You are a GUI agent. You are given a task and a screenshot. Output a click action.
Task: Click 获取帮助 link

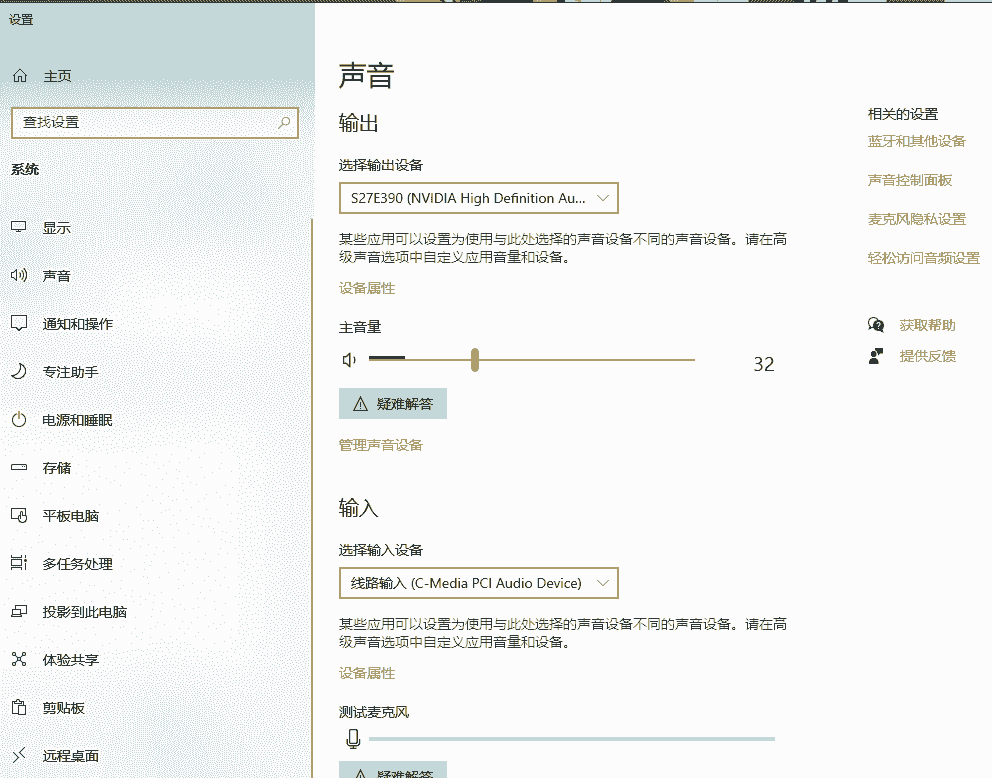click(927, 325)
